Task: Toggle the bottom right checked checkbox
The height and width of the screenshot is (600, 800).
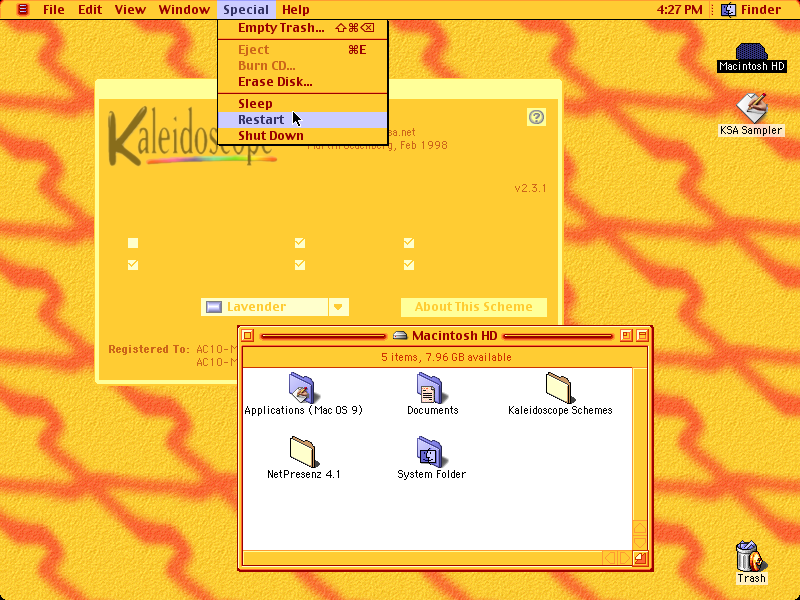Action: click(x=409, y=265)
